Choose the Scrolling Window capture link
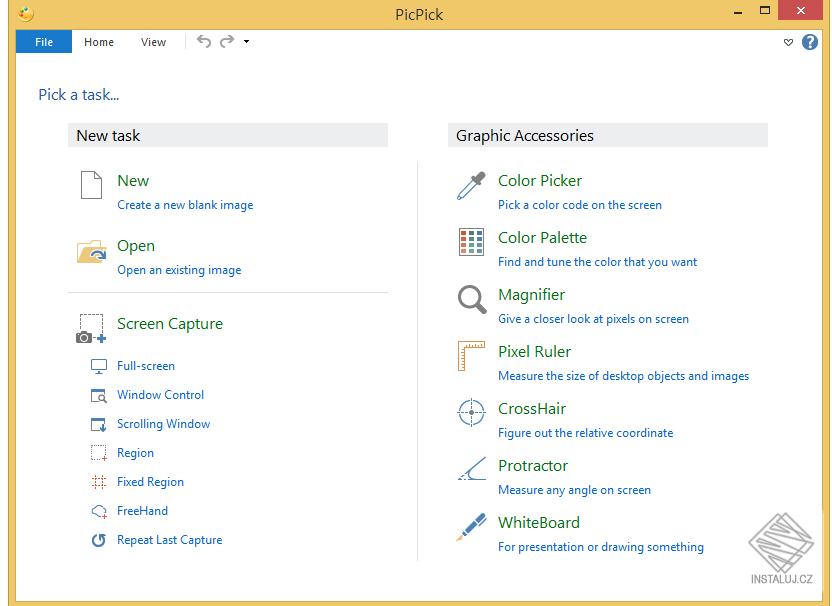832x606 pixels. [163, 424]
